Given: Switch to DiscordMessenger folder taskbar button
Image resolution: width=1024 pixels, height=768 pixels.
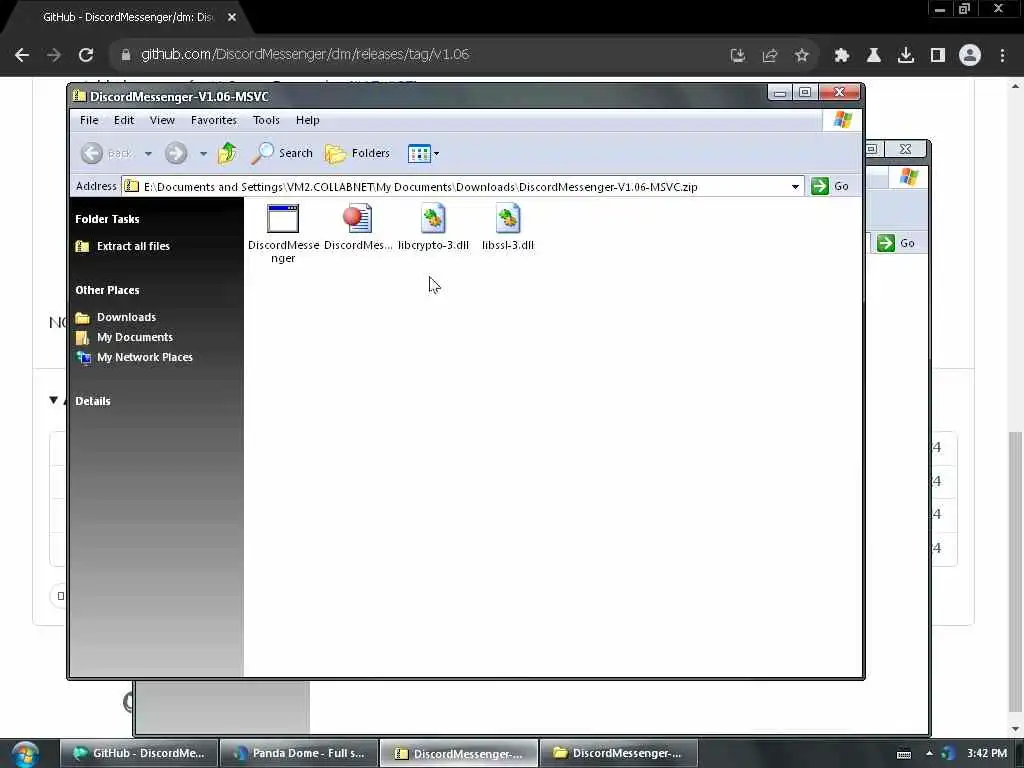Looking at the screenshot, I should click(x=618, y=754).
